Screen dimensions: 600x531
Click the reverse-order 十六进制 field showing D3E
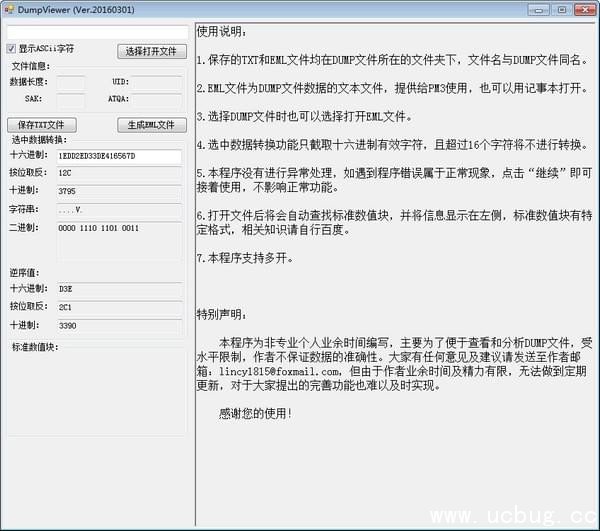point(118,289)
